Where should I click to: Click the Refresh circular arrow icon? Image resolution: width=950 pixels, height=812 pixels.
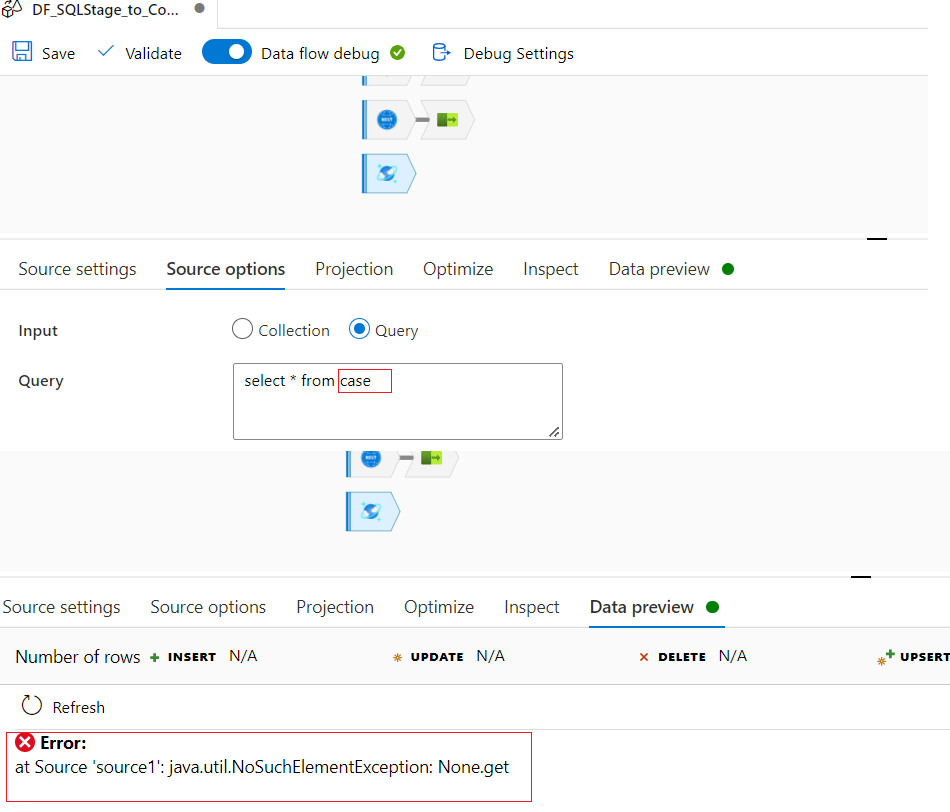(x=32, y=706)
